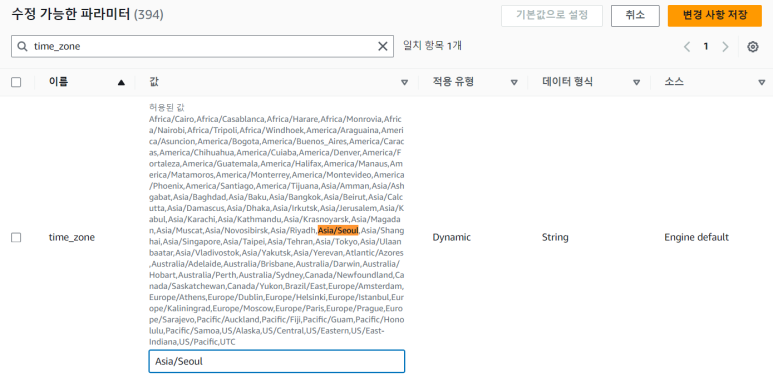Click the 일치 항목 1개 label
The height and width of the screenshot is (378, 773).
[x=432, y=46]
